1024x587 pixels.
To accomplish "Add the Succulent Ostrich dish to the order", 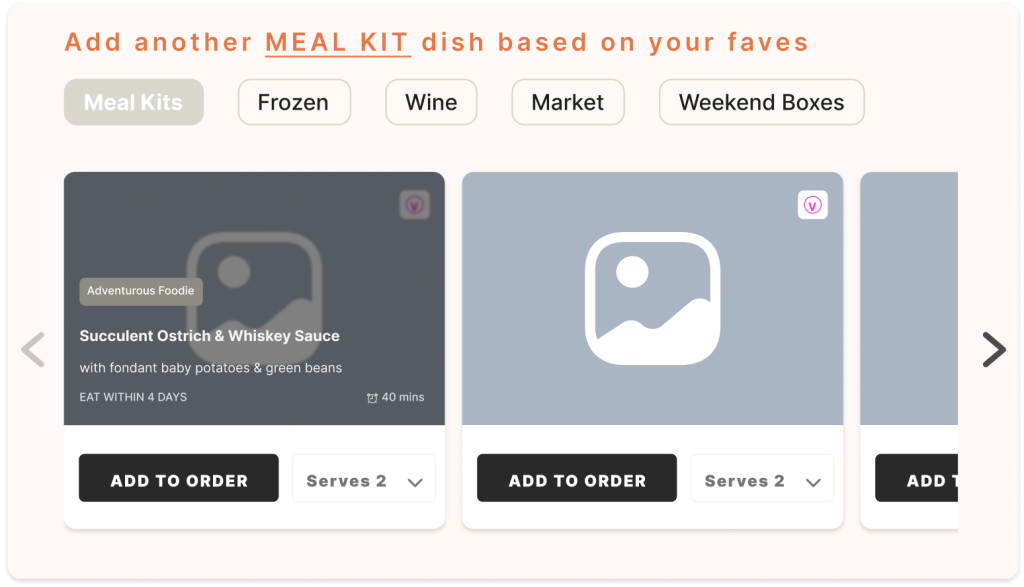I will [x=179, y=481].
